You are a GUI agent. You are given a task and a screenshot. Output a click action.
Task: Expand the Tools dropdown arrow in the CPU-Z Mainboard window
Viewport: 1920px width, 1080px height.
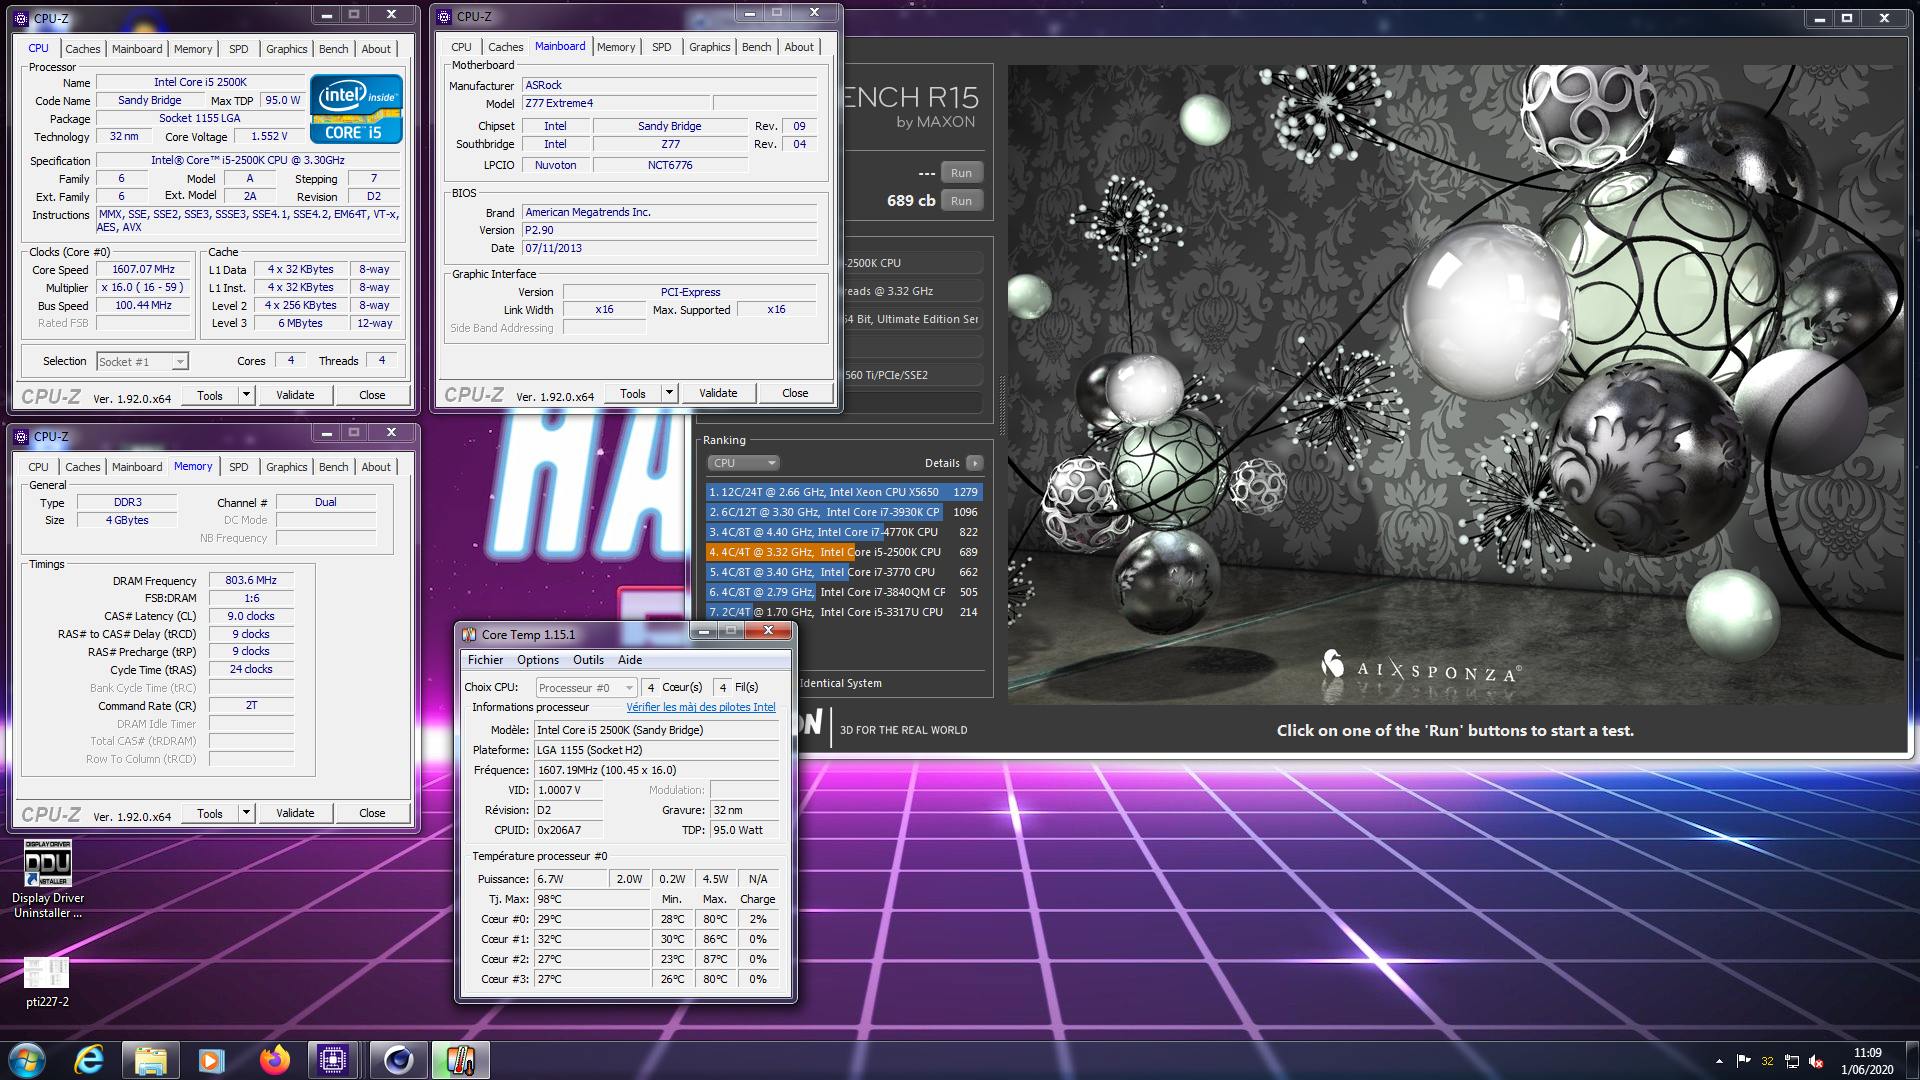coord(669,393)
